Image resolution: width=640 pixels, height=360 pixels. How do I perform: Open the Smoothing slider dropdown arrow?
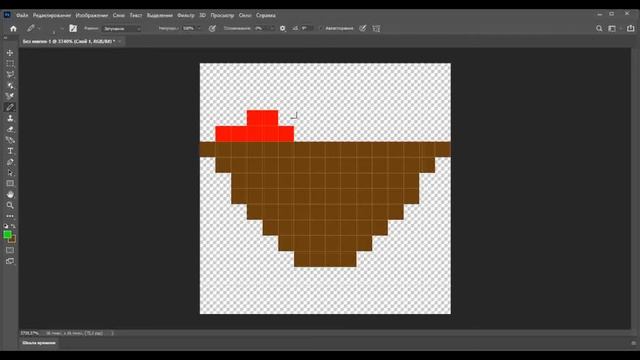(272, 29)
